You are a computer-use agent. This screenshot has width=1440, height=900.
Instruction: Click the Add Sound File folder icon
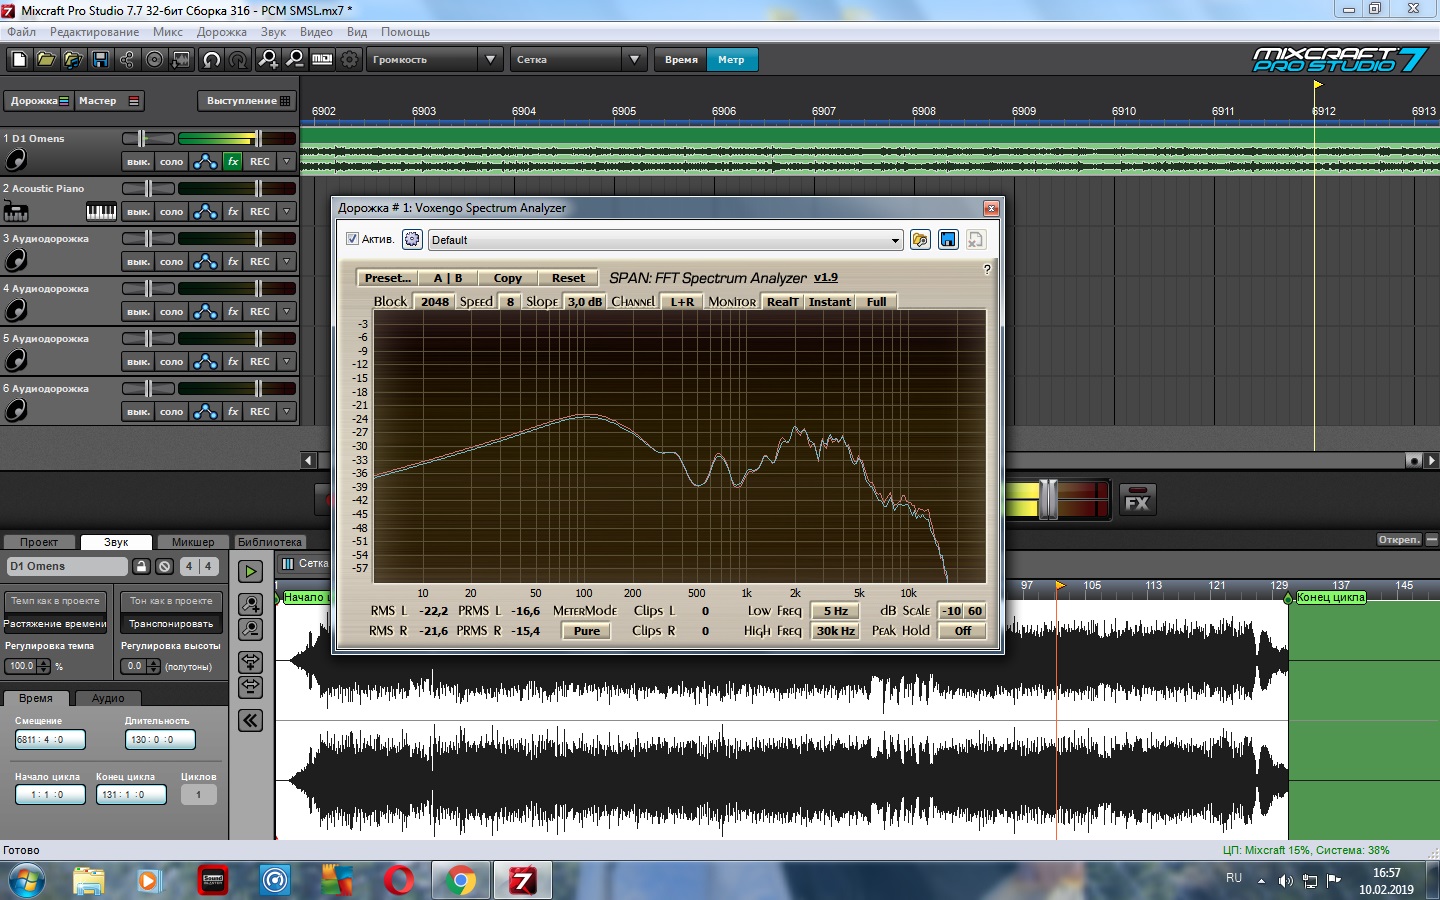point(73,60)
